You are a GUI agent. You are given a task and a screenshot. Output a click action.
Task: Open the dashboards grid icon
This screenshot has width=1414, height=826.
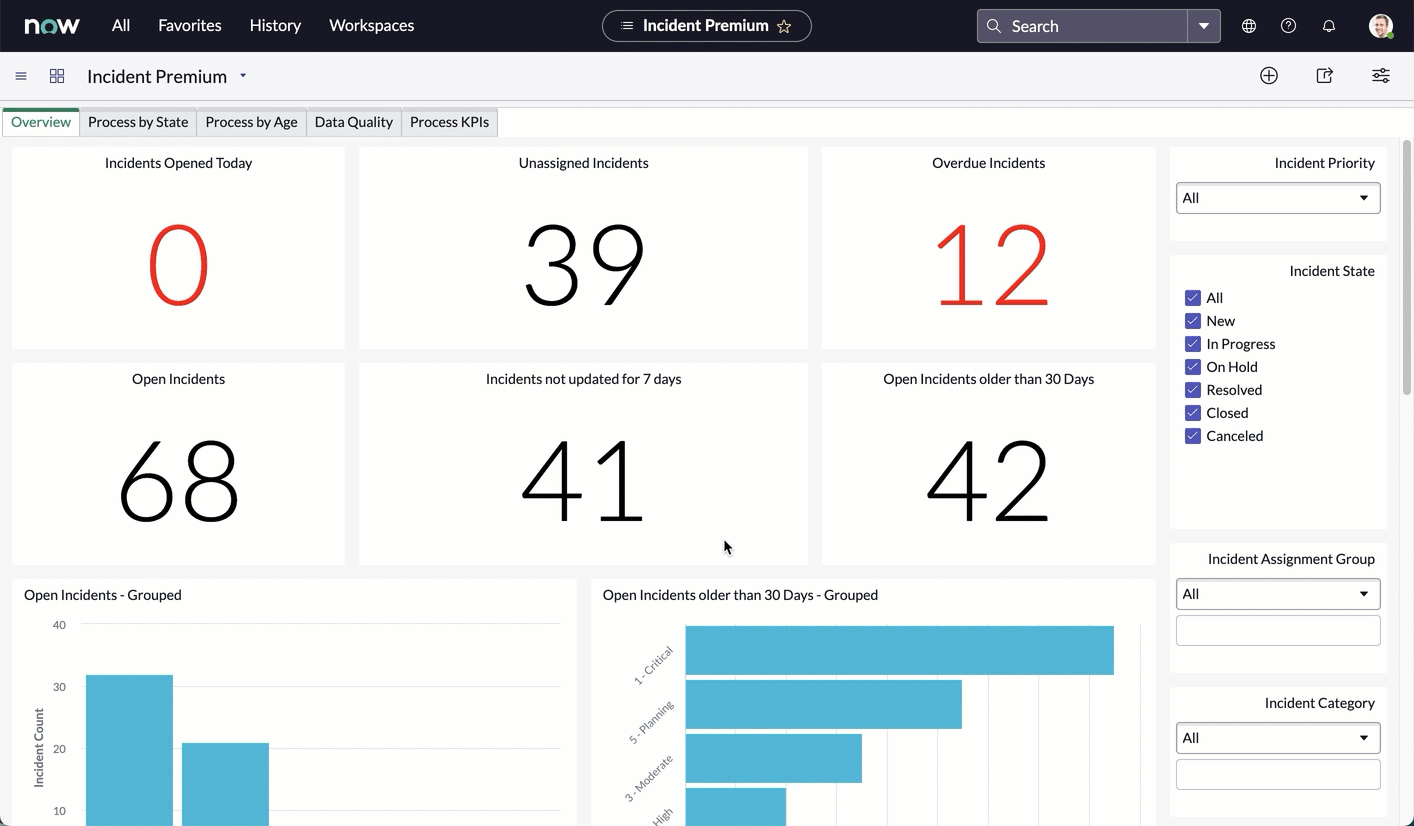click(57, 76)
